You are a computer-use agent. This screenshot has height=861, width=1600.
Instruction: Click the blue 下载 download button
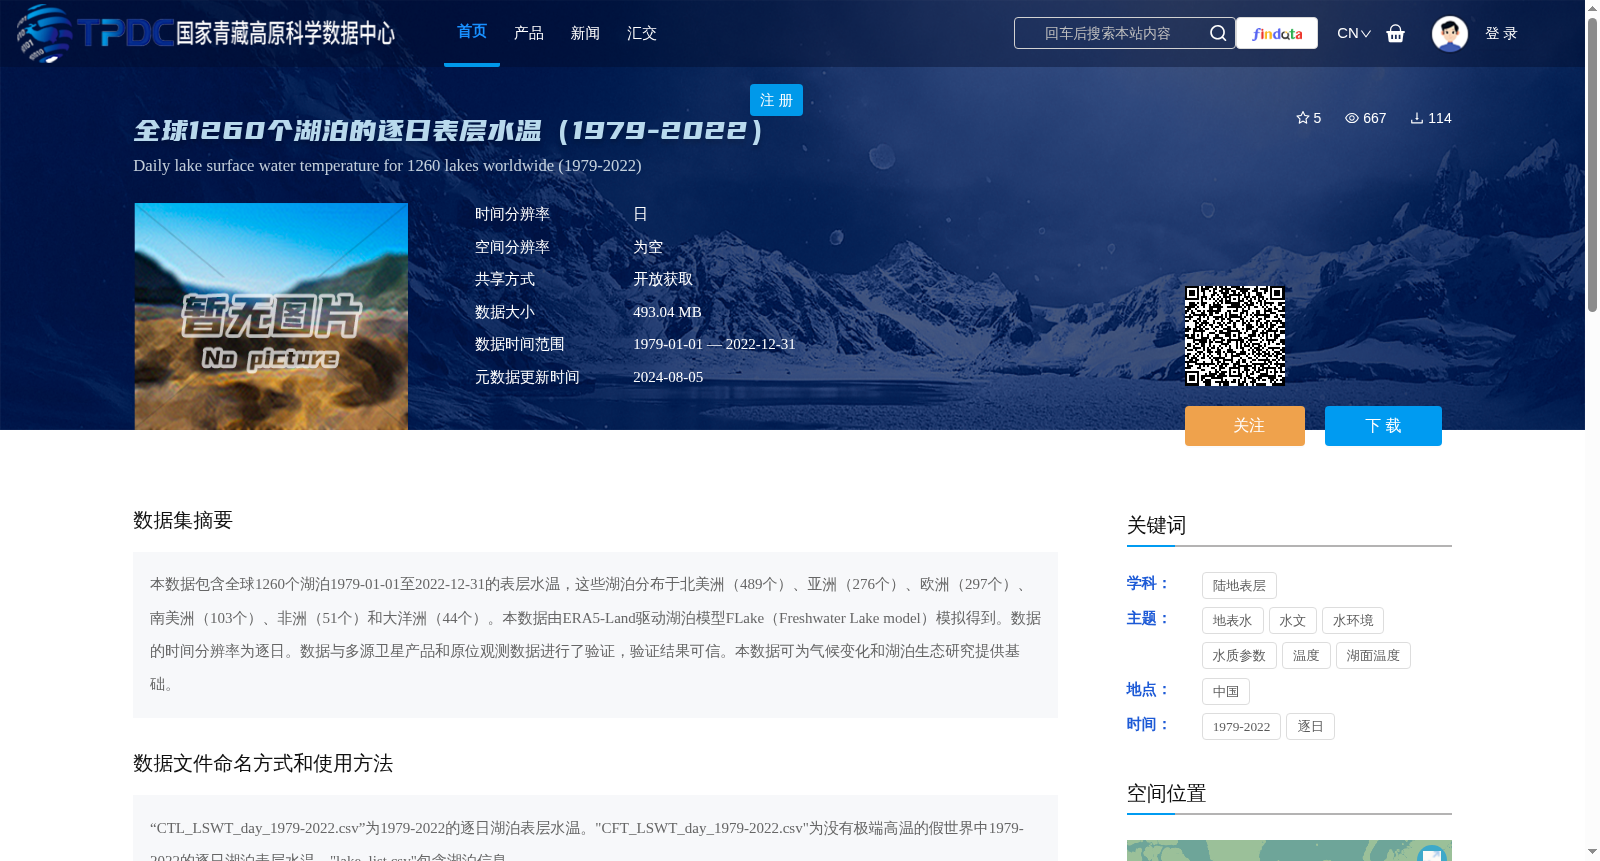pos(1383,426)
